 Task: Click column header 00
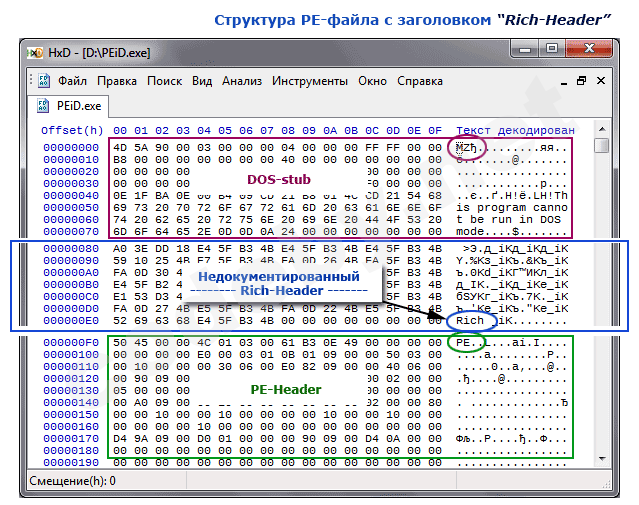coord(120,130)
